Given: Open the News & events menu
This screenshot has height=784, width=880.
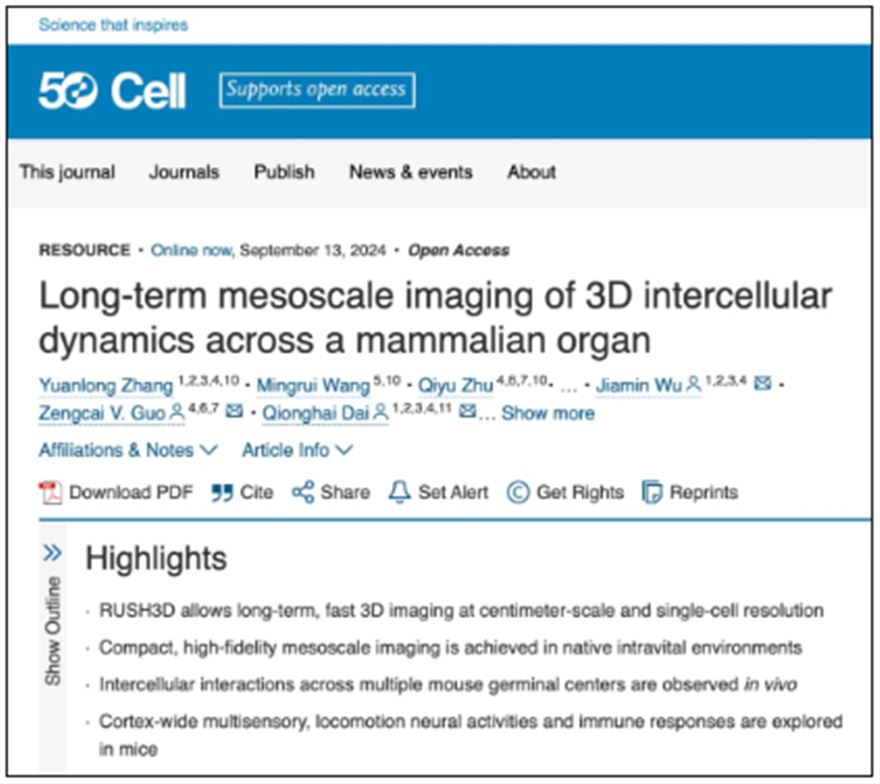Looking at the screenshot, I should pyautogui.click(x=410, y=172).
